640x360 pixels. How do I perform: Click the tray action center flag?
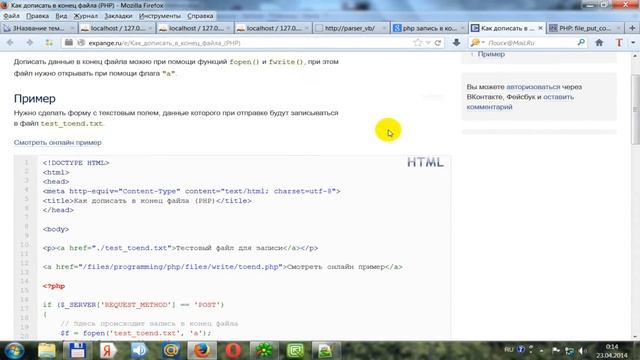556,350
